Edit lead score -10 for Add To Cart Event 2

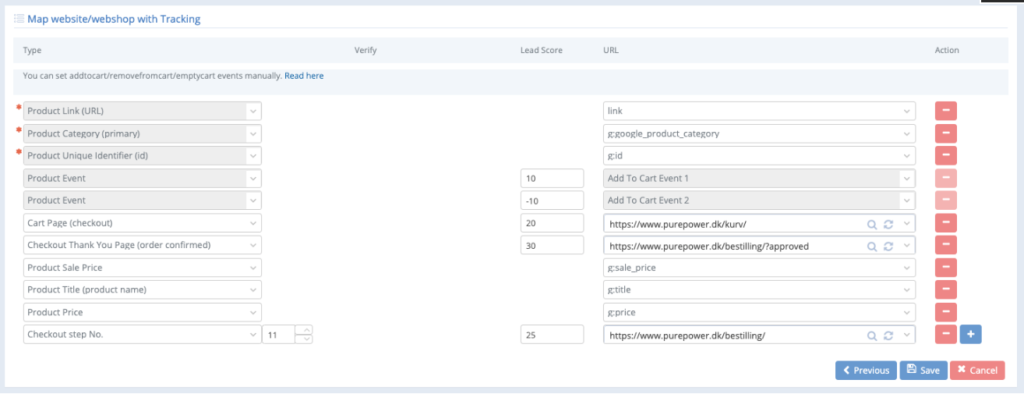coord(552,201)
